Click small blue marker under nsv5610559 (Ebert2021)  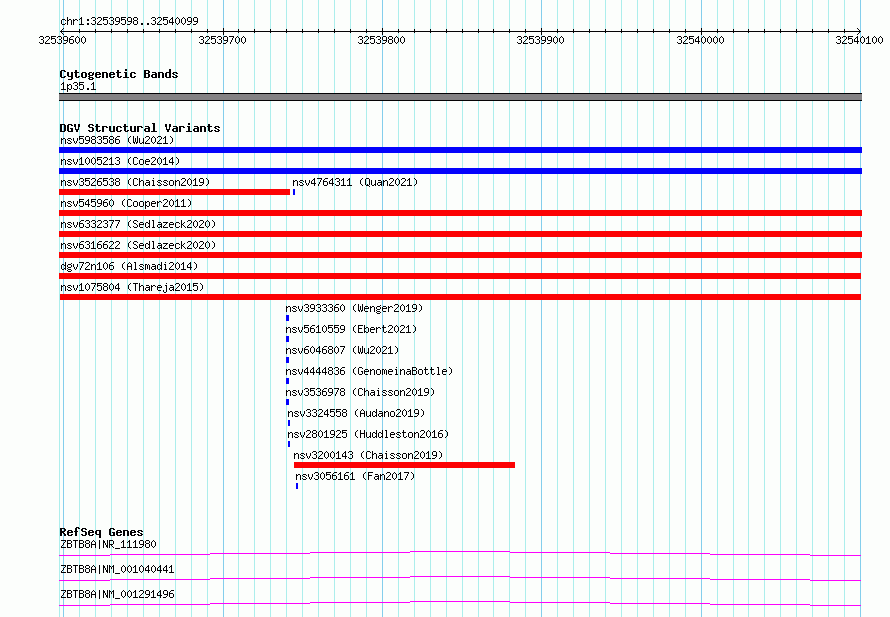(x=287, y=339)
